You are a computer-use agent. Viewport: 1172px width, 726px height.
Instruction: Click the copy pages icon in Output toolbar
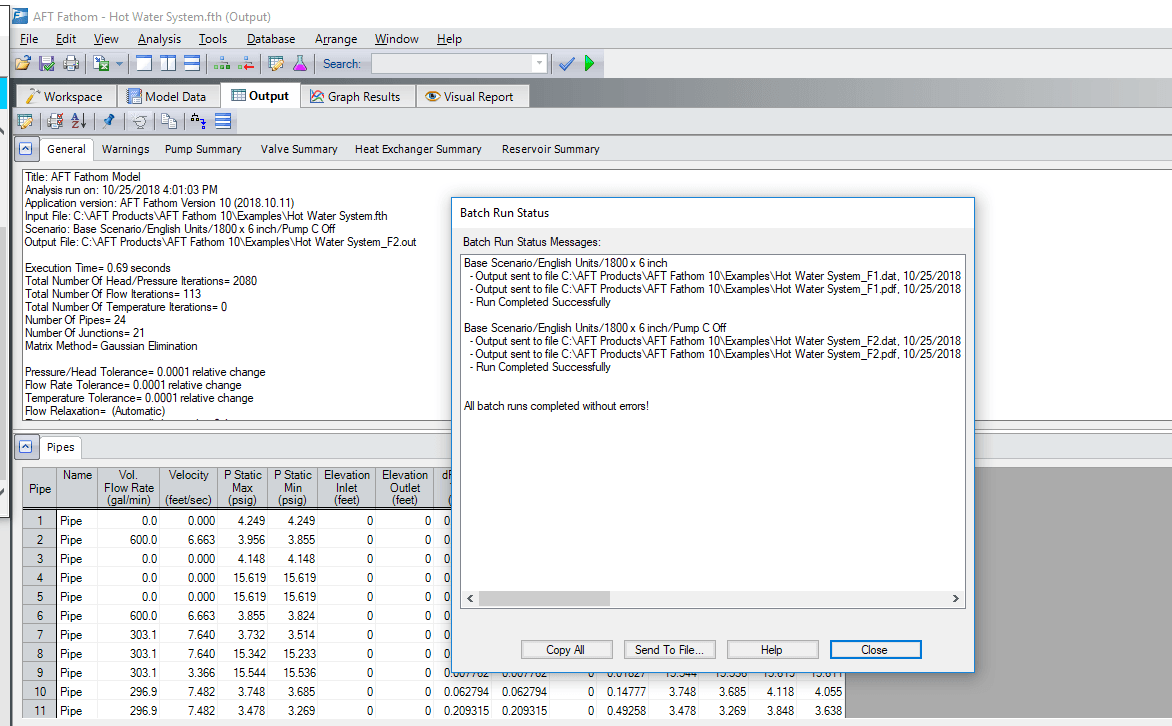tap(169, 121)
